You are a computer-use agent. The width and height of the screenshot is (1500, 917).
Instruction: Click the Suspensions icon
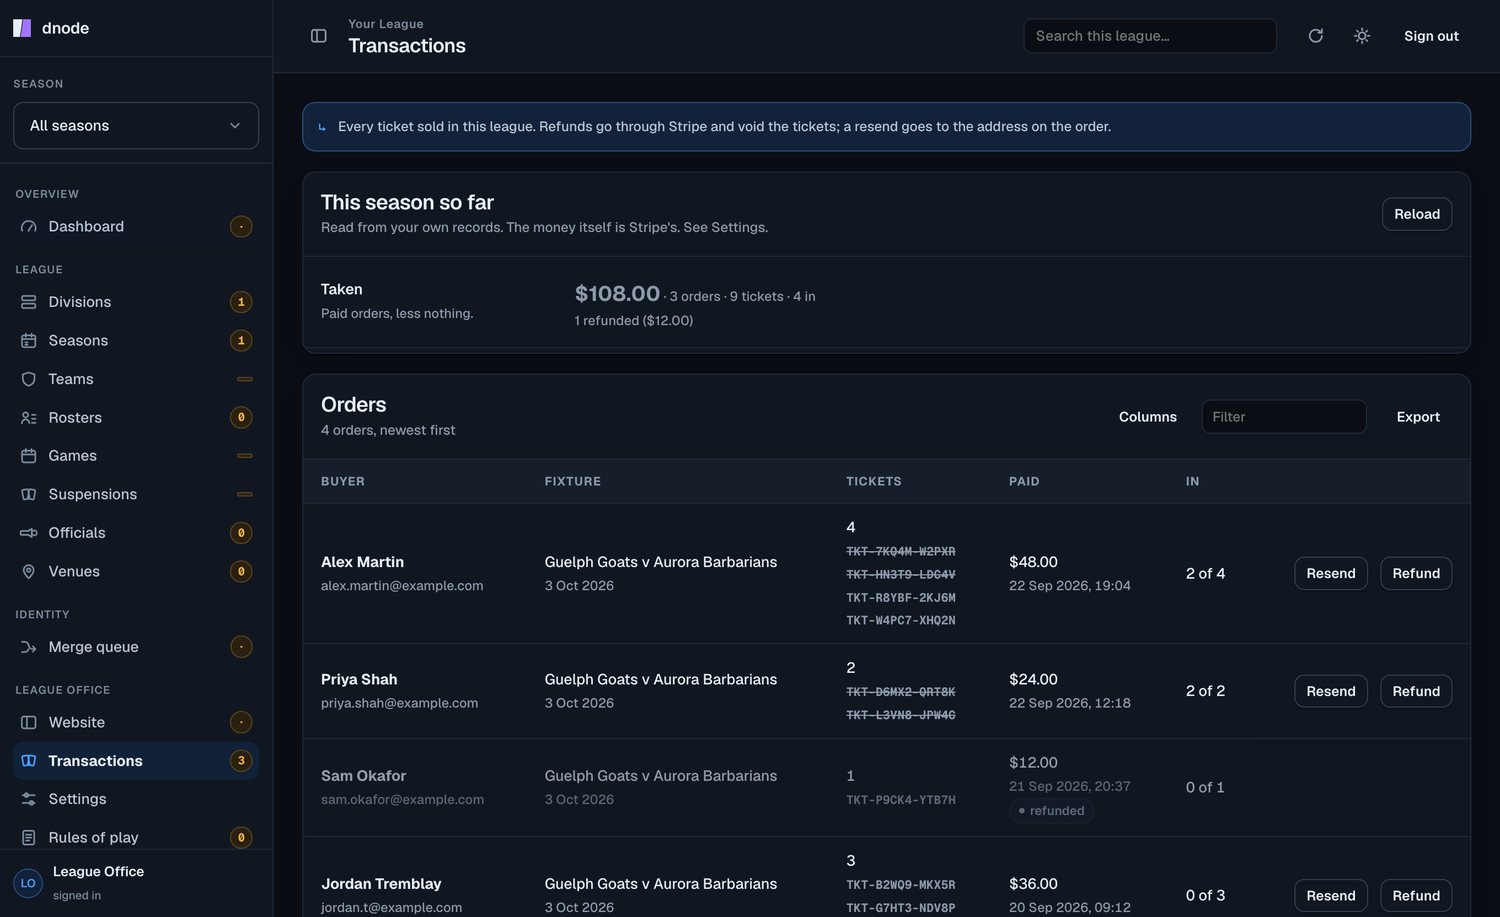(29, 495)
